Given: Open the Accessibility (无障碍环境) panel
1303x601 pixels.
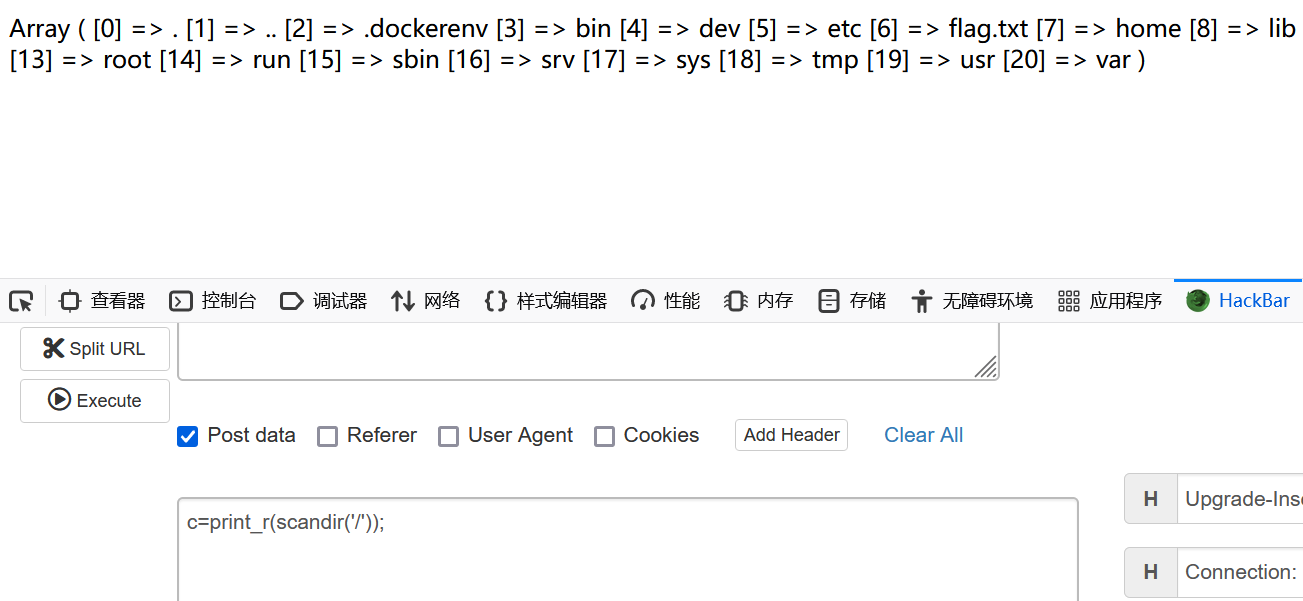Looking at the screenshot, I should (x=972, y=301).
